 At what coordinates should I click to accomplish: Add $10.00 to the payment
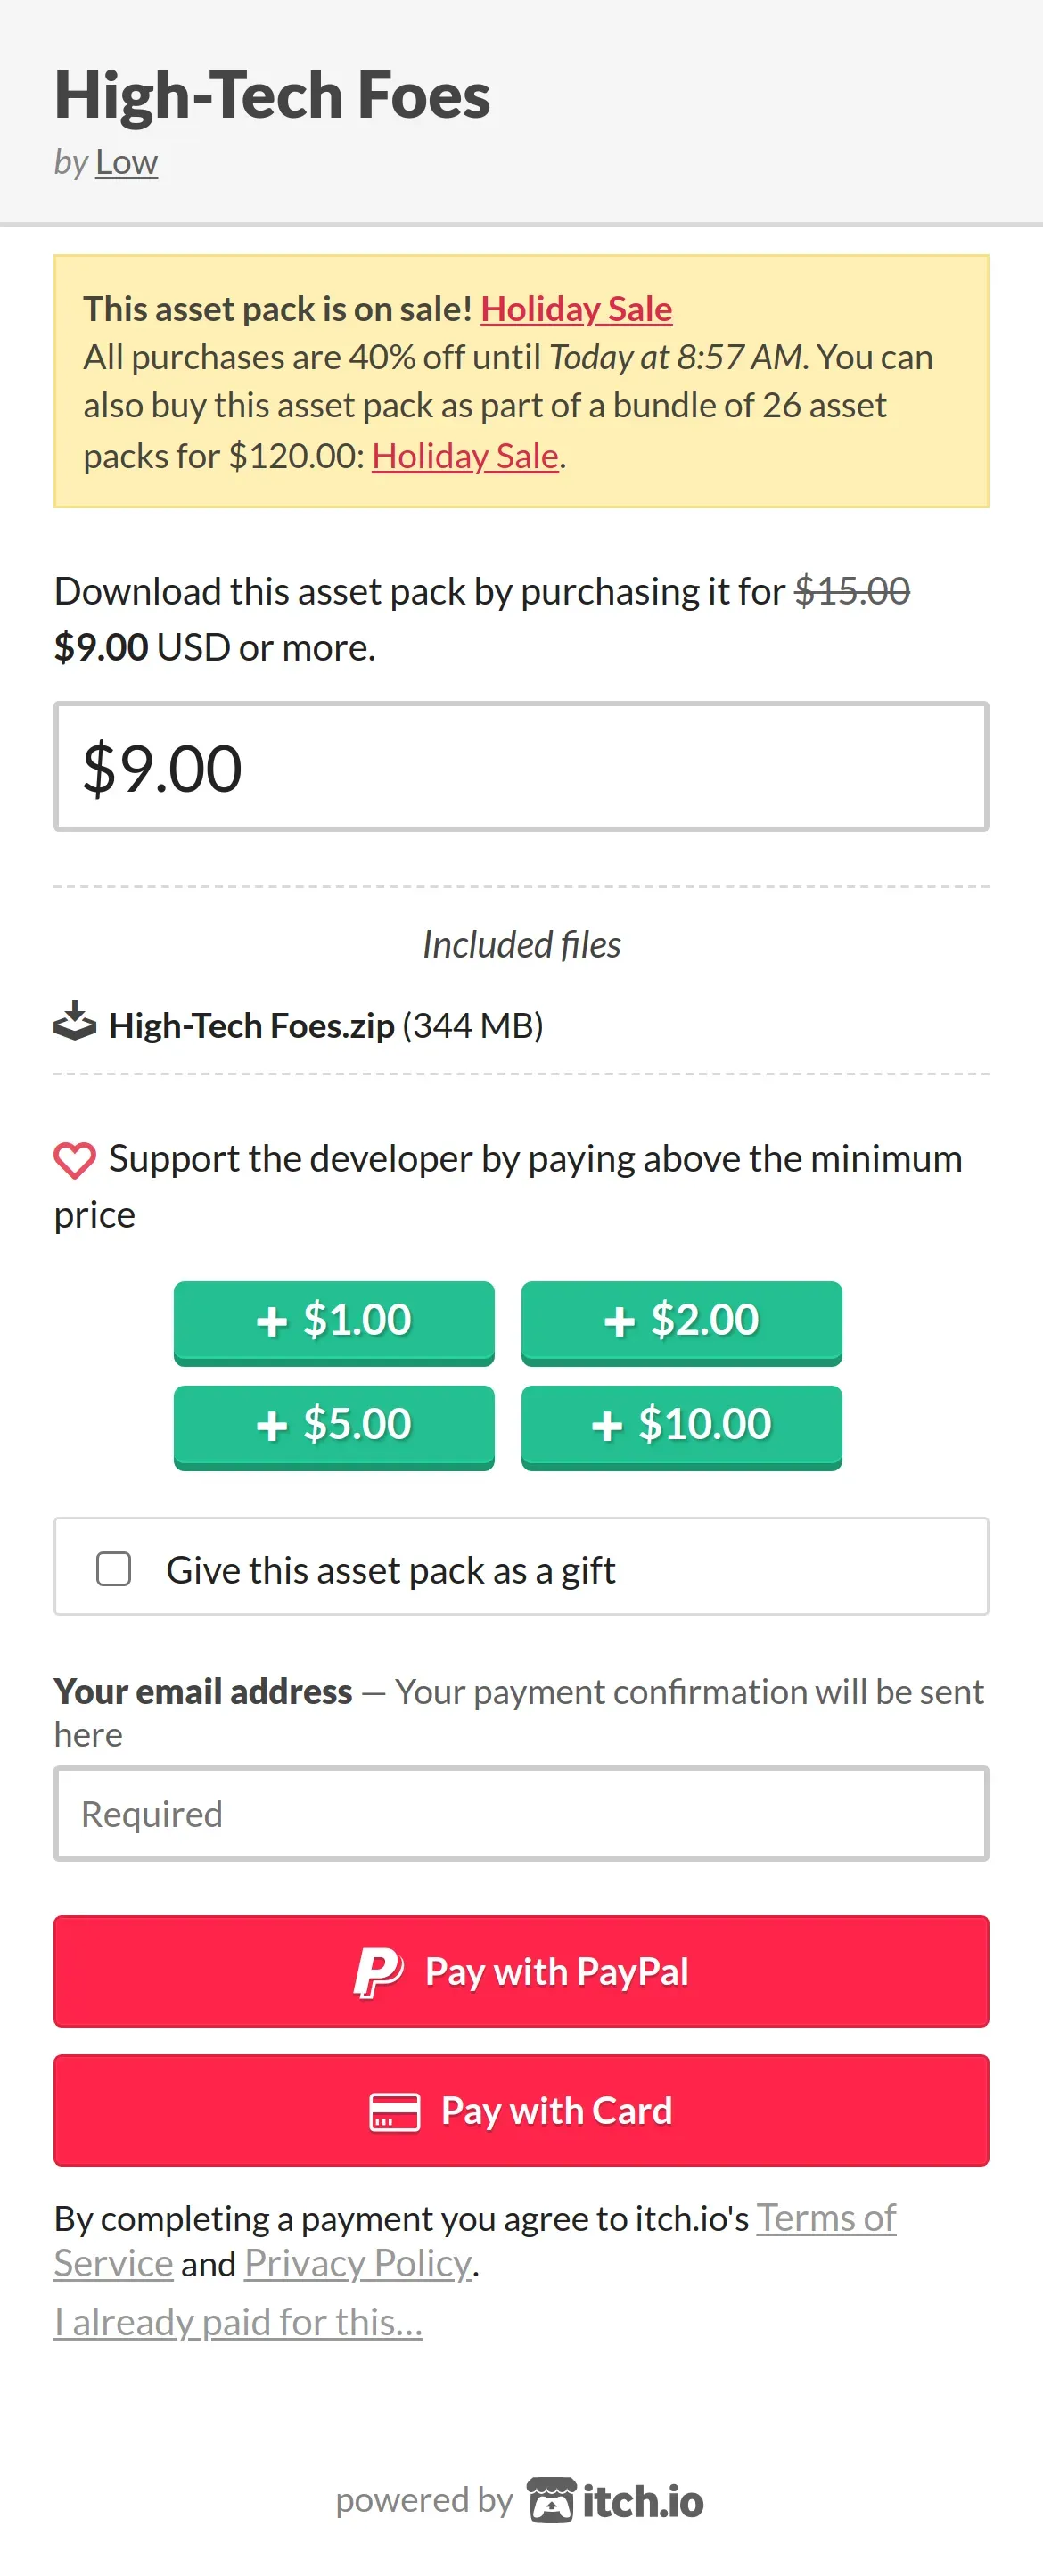pyautogui.click(x=681, y=1427)
